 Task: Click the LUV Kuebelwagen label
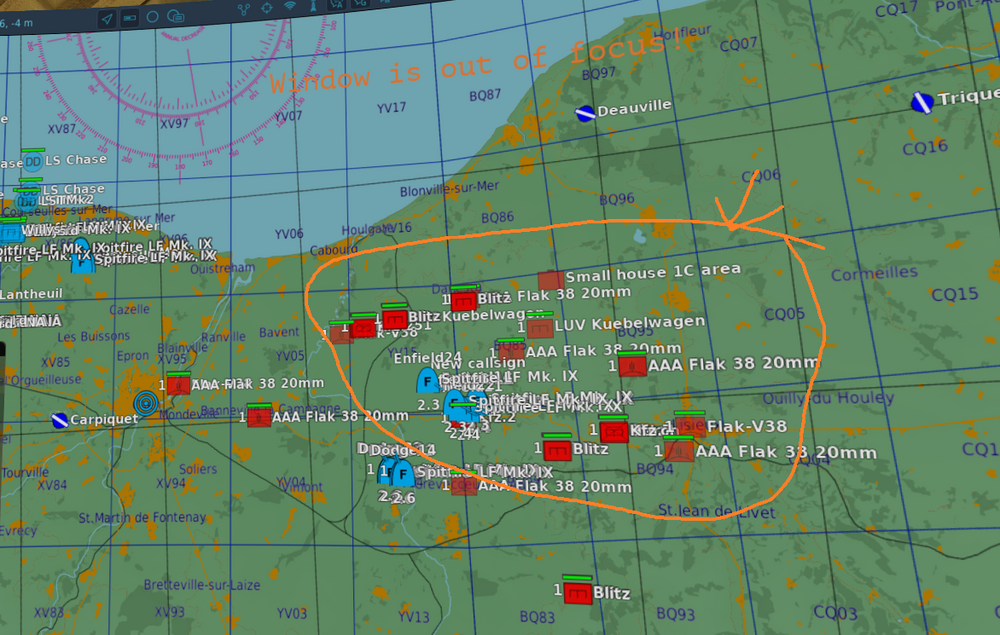[629, 324]
